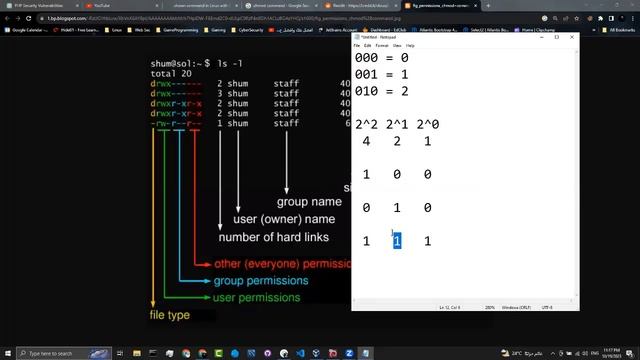Image resolution: width=640 pixels, height=360 pixels.
Task: Click the browser back arrow
Action: point(7,18)
